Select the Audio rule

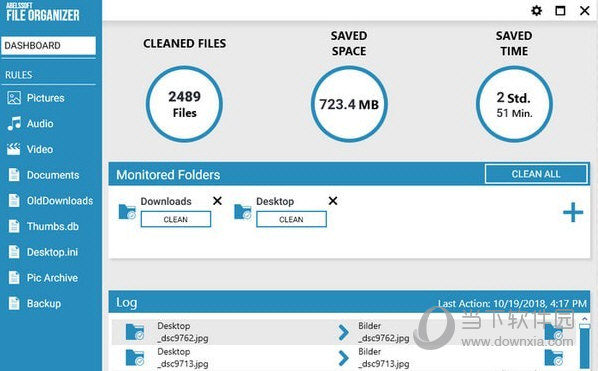pos(40,124)
